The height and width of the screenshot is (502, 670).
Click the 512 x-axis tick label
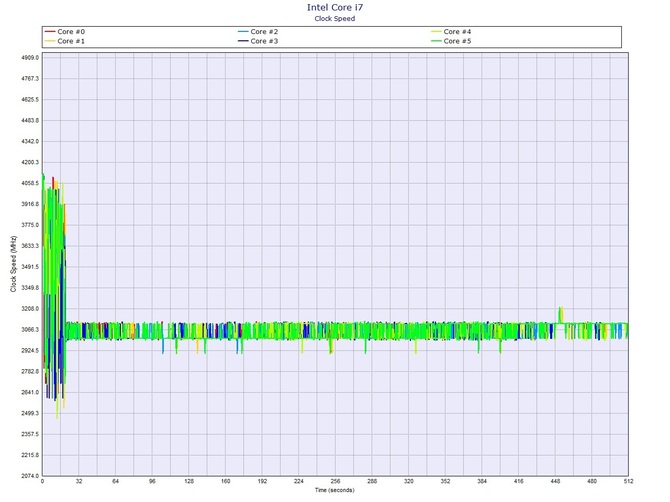coord(628,481)
